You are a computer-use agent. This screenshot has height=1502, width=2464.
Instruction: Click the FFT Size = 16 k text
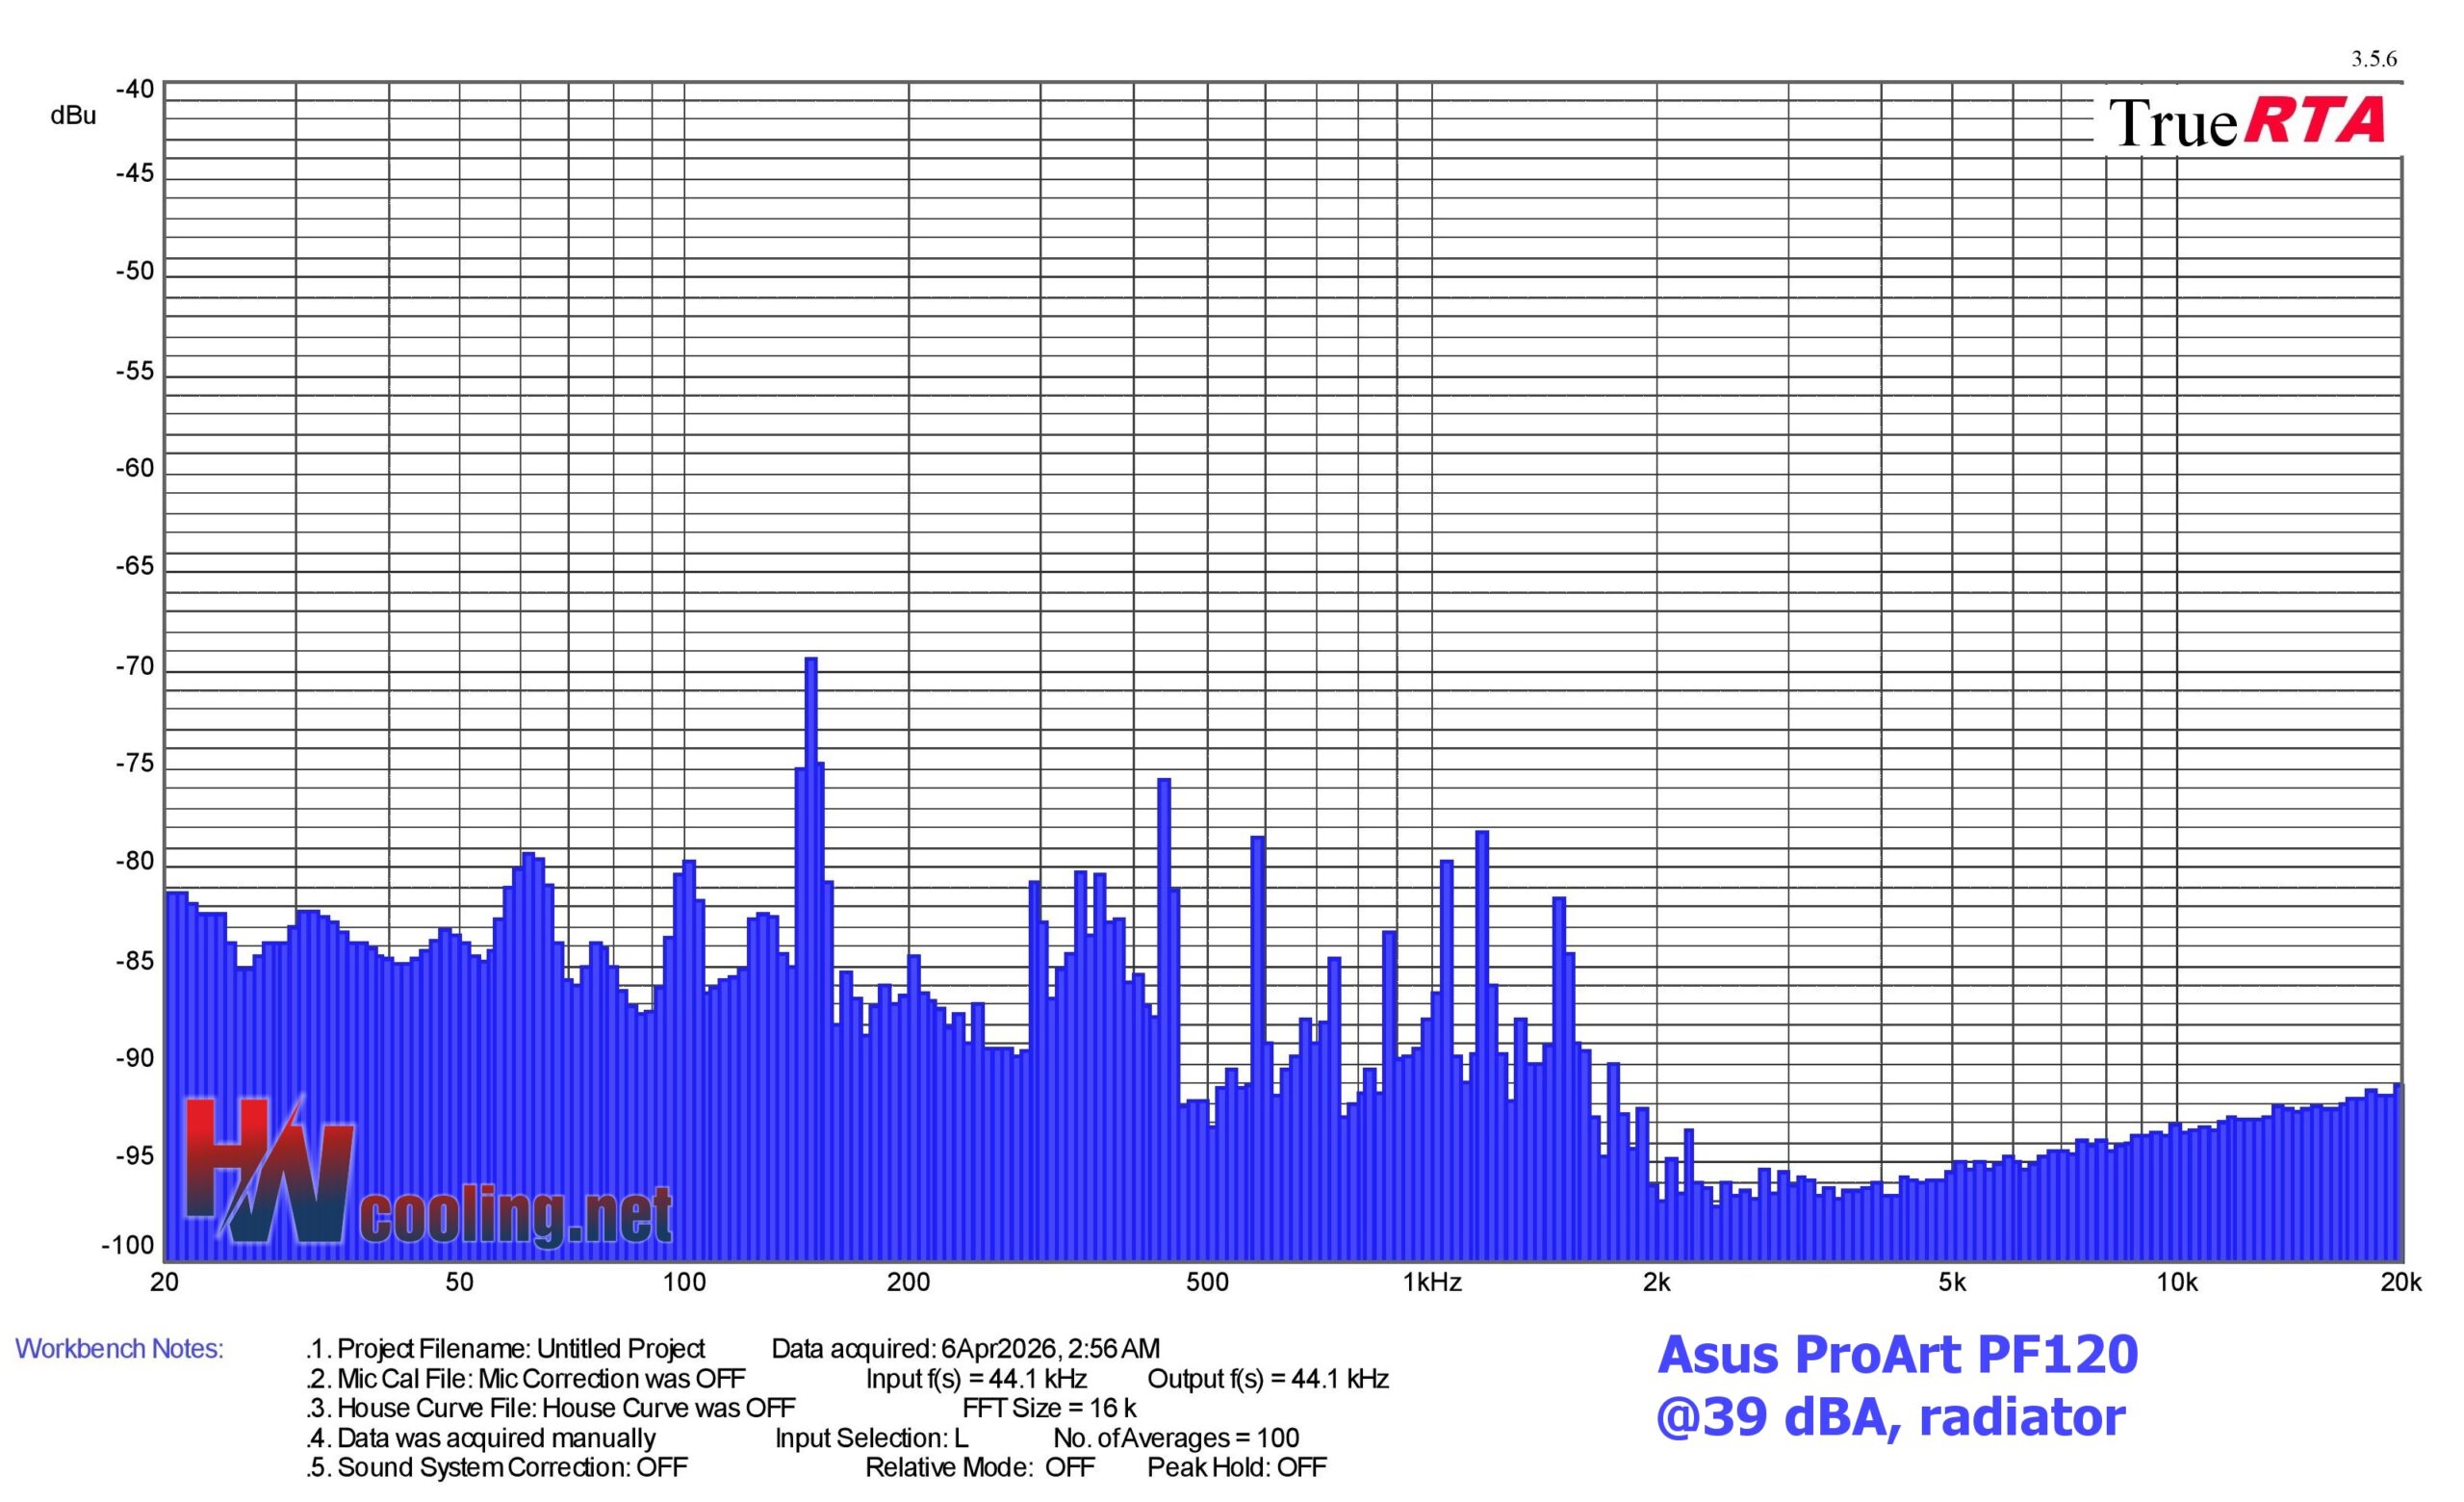(x=1049, y=1408)
